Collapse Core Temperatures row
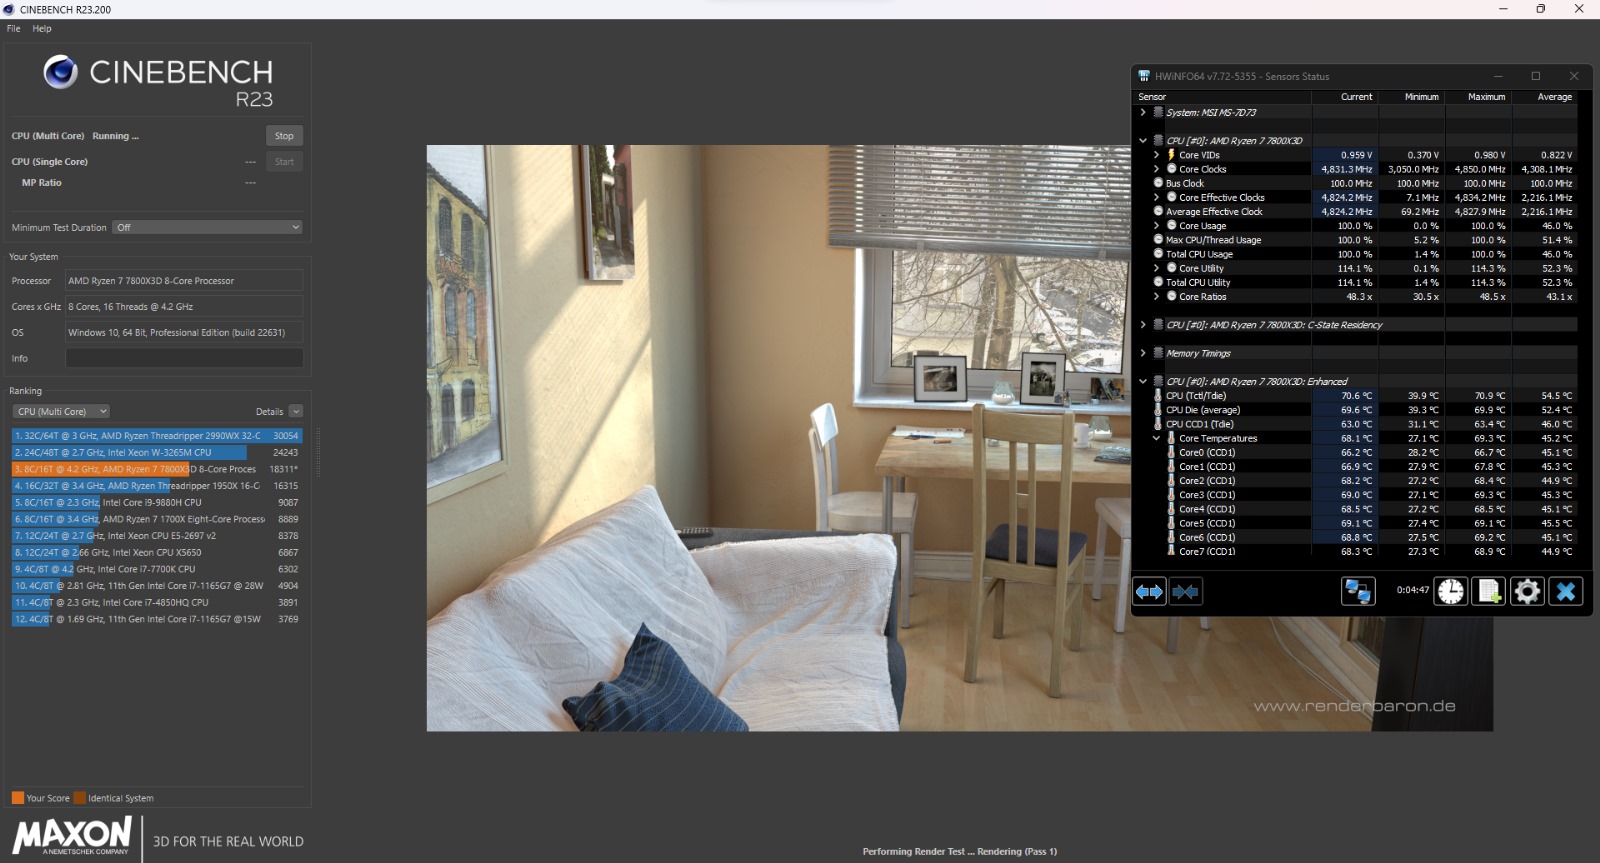Image resolution: width=1600 pixels, height=863 pixels. (1157, 438)
